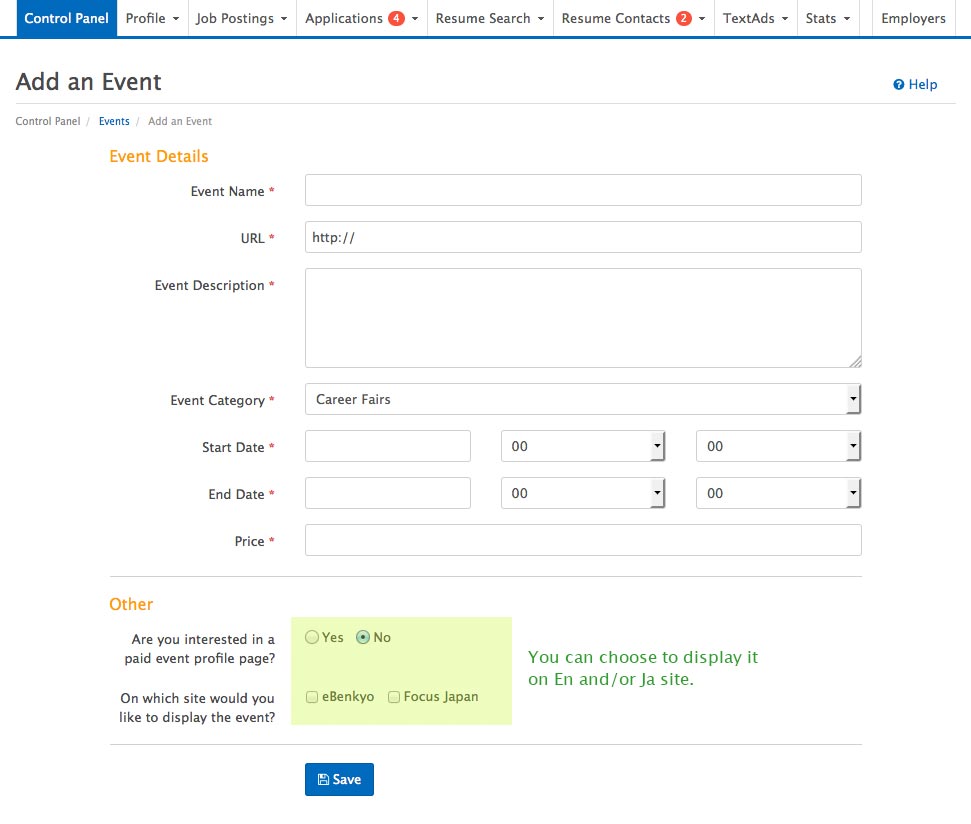Click the caret arrow beside TextAds
The image size is (971, 824).
(785, 19)
